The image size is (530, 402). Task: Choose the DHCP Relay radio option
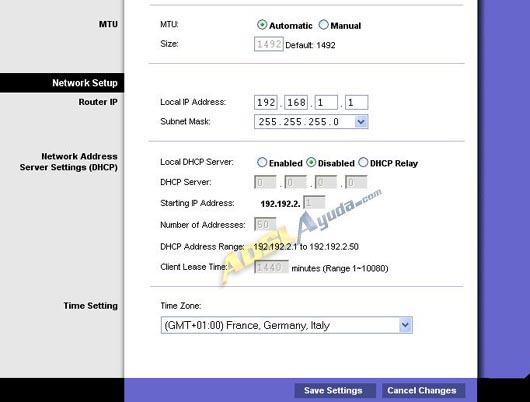click(363, 163)
